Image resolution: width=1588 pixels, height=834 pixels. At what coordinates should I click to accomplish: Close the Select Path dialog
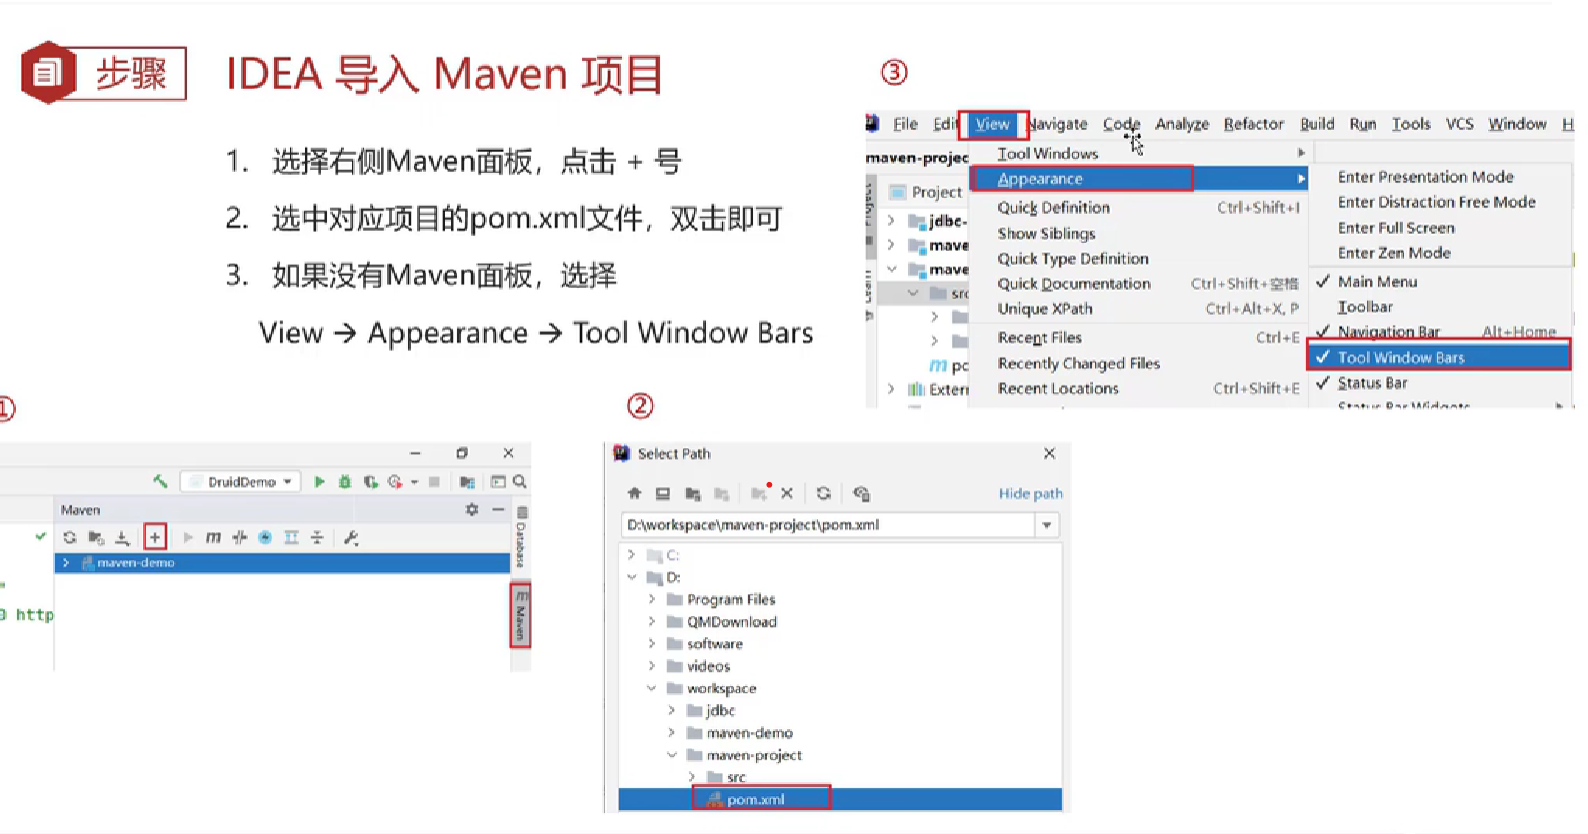pyautogui.click(x=1049, y=453)
